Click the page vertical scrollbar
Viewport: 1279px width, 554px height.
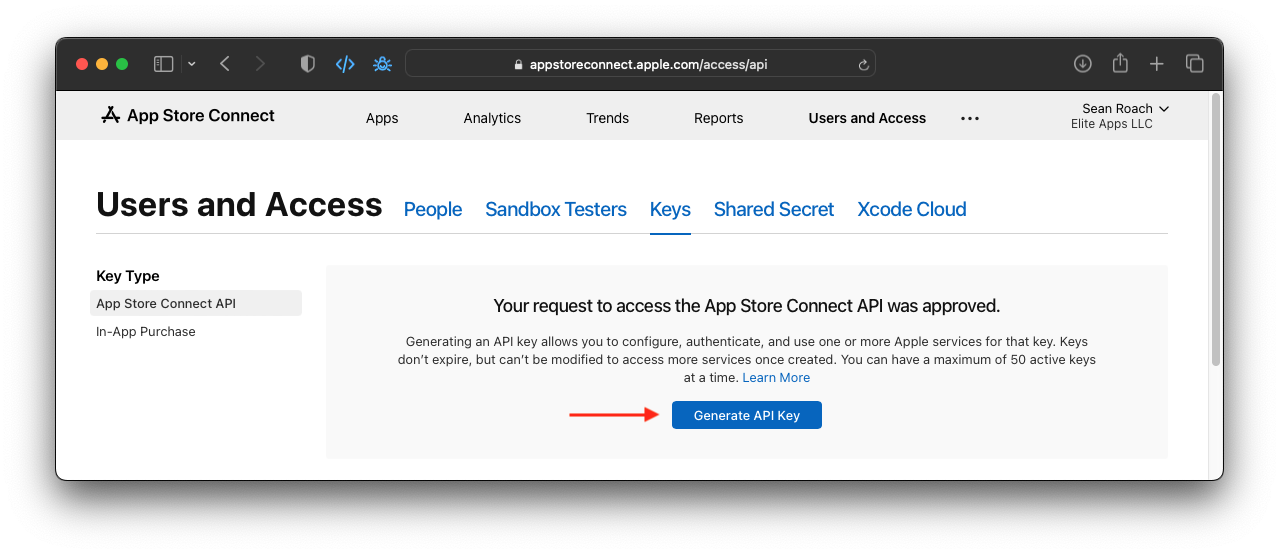[1215, 230]
